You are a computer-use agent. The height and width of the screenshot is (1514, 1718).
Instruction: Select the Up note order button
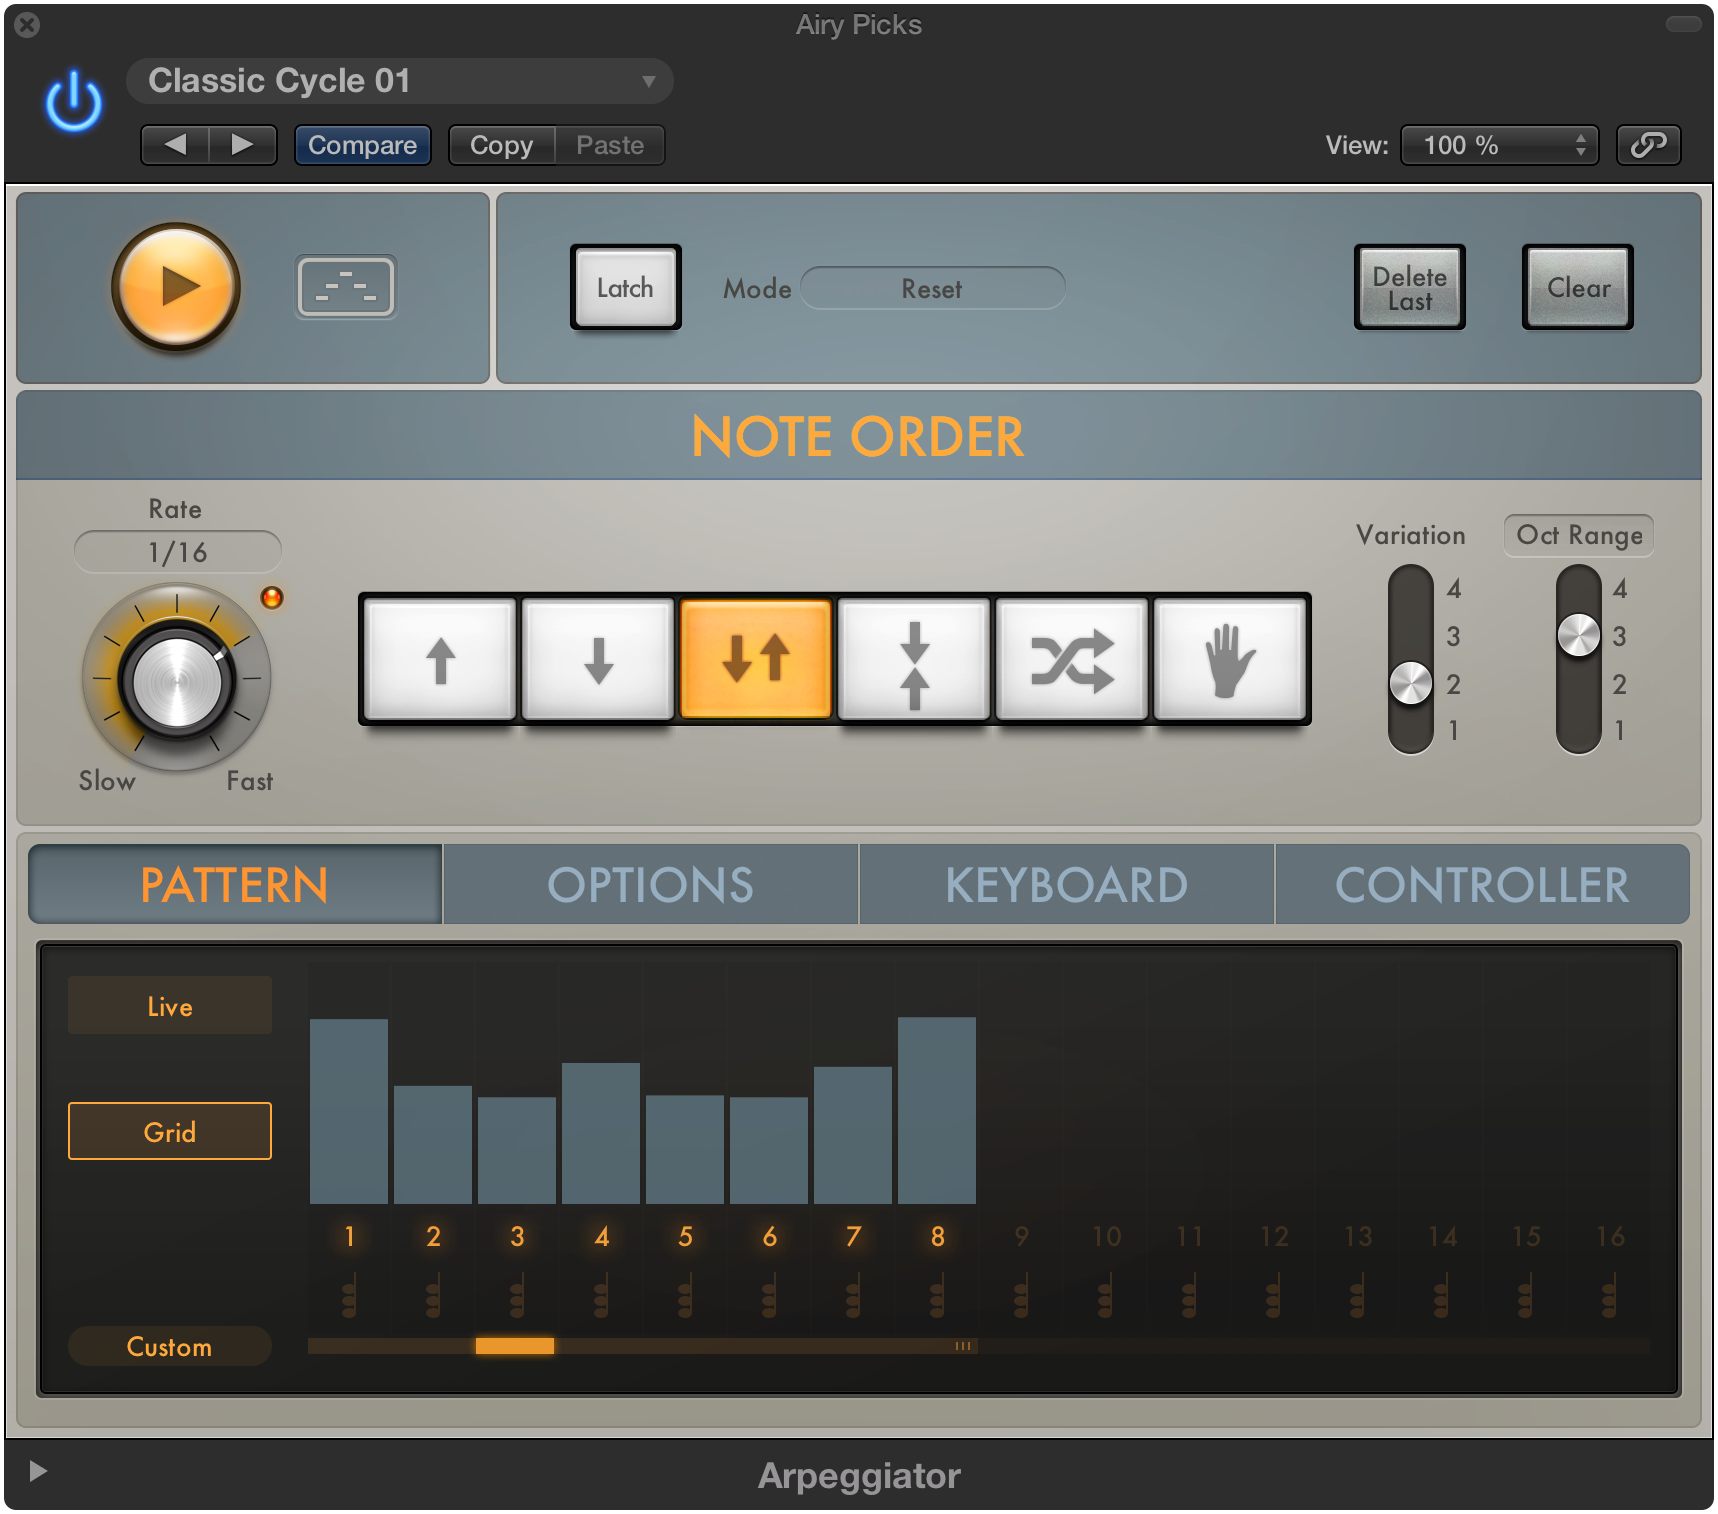(440, 659)
